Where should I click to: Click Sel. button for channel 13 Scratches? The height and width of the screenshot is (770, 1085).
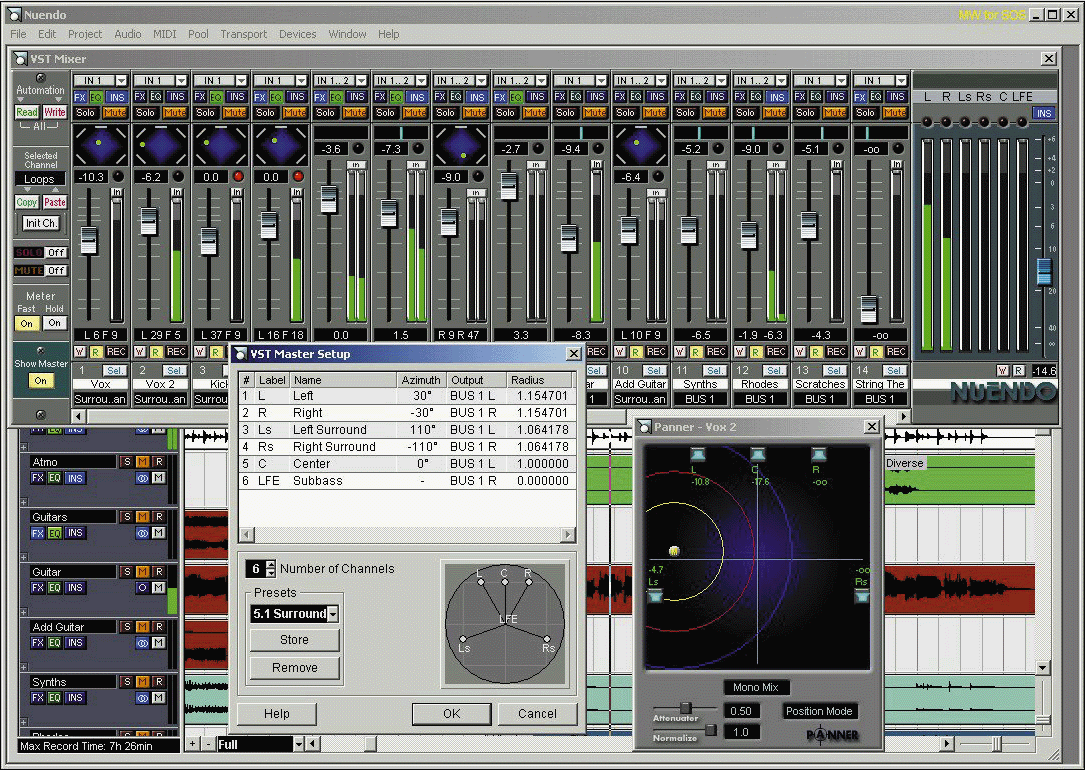(835, 371)
